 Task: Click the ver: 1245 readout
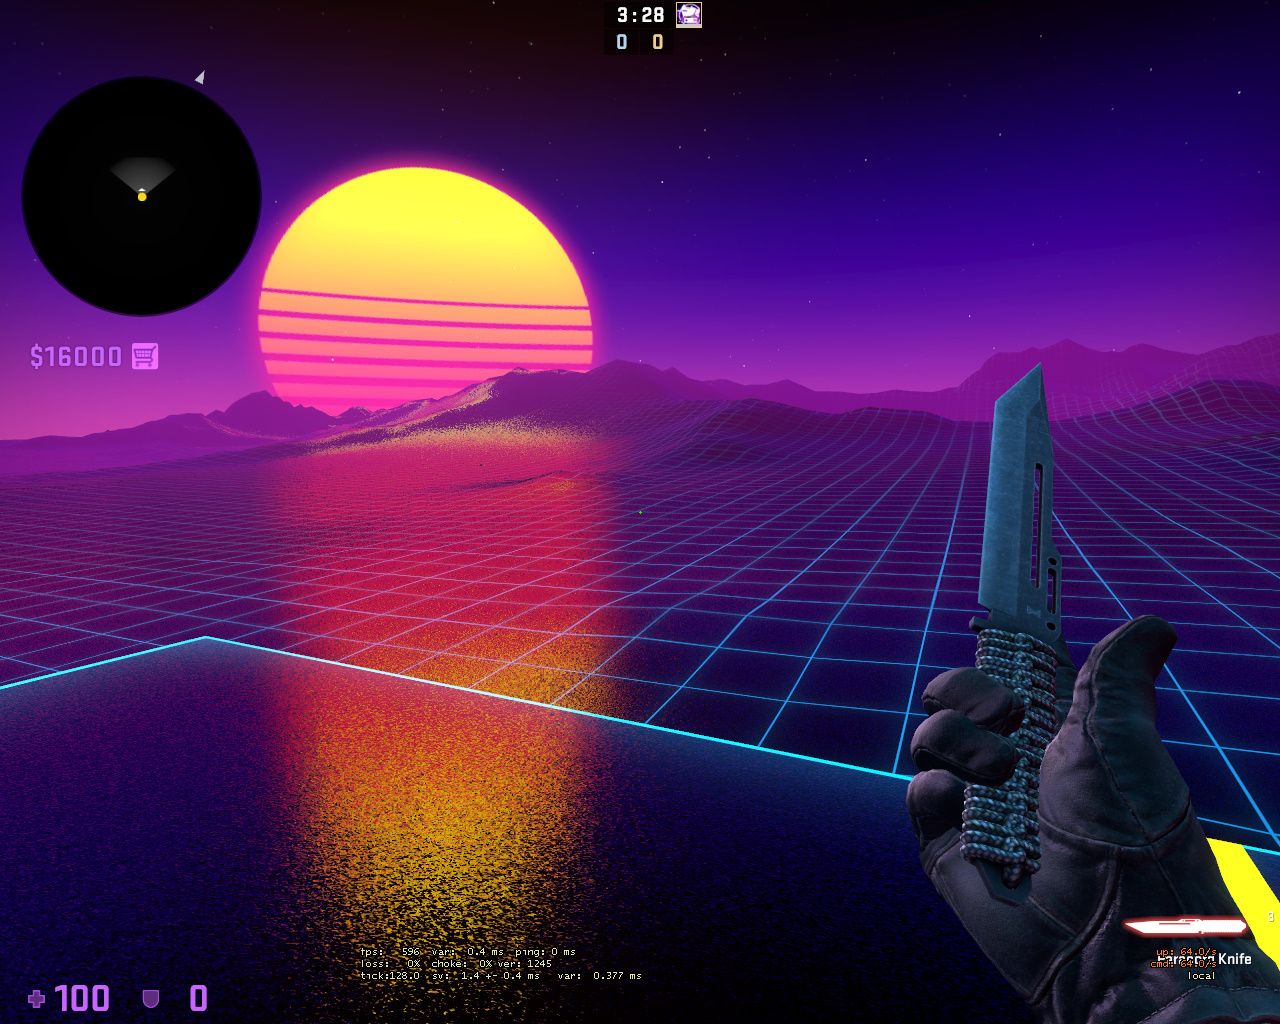click(525, 964)
